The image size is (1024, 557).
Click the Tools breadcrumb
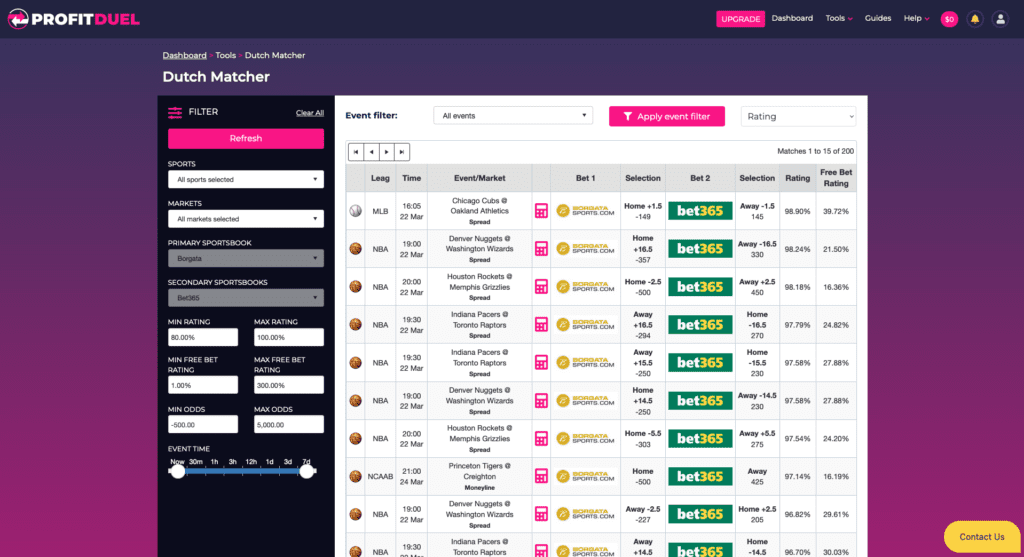[225, 56]
